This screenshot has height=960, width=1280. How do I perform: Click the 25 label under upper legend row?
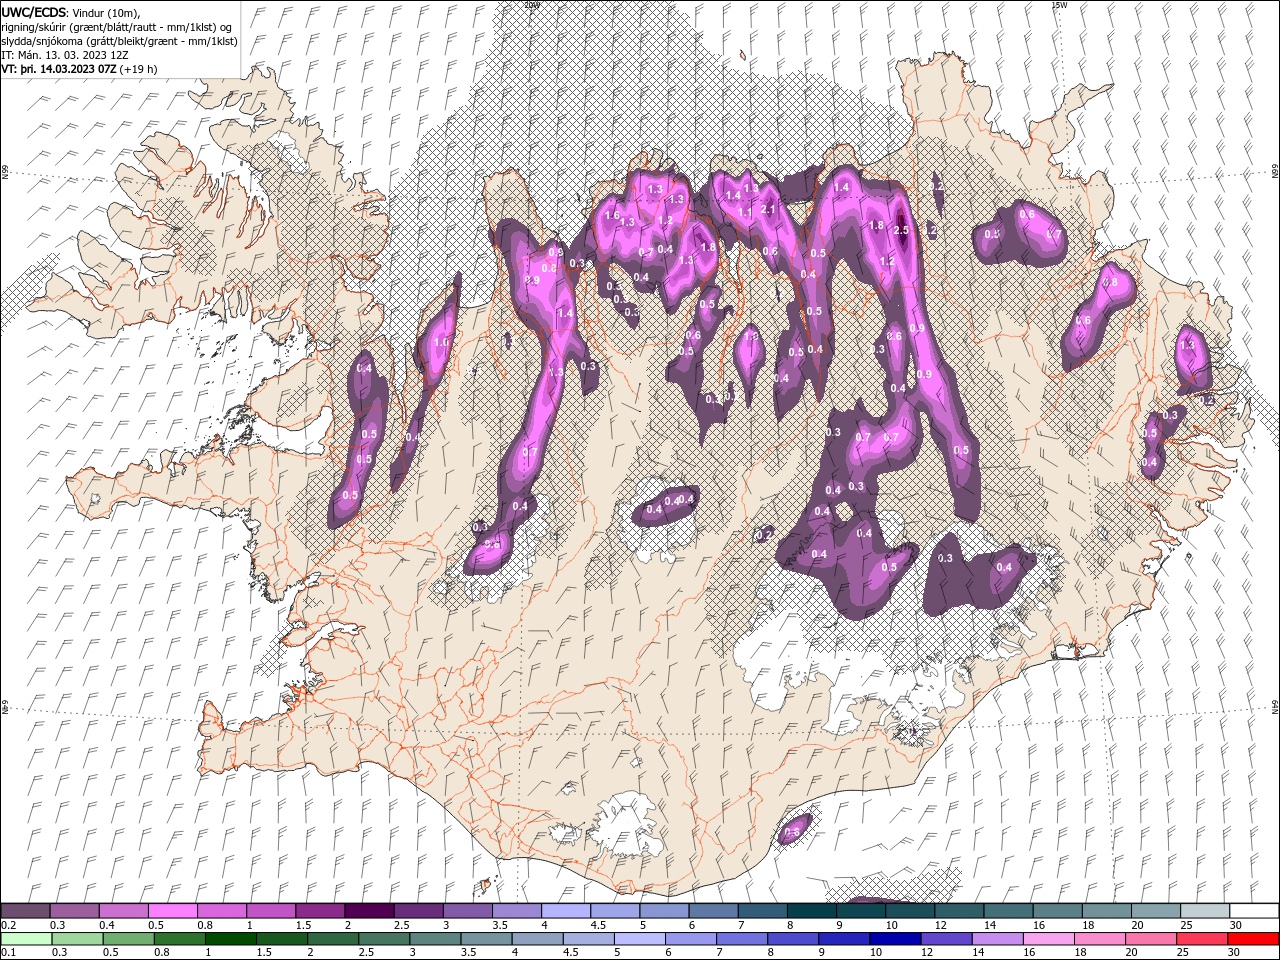point(1186,925)
